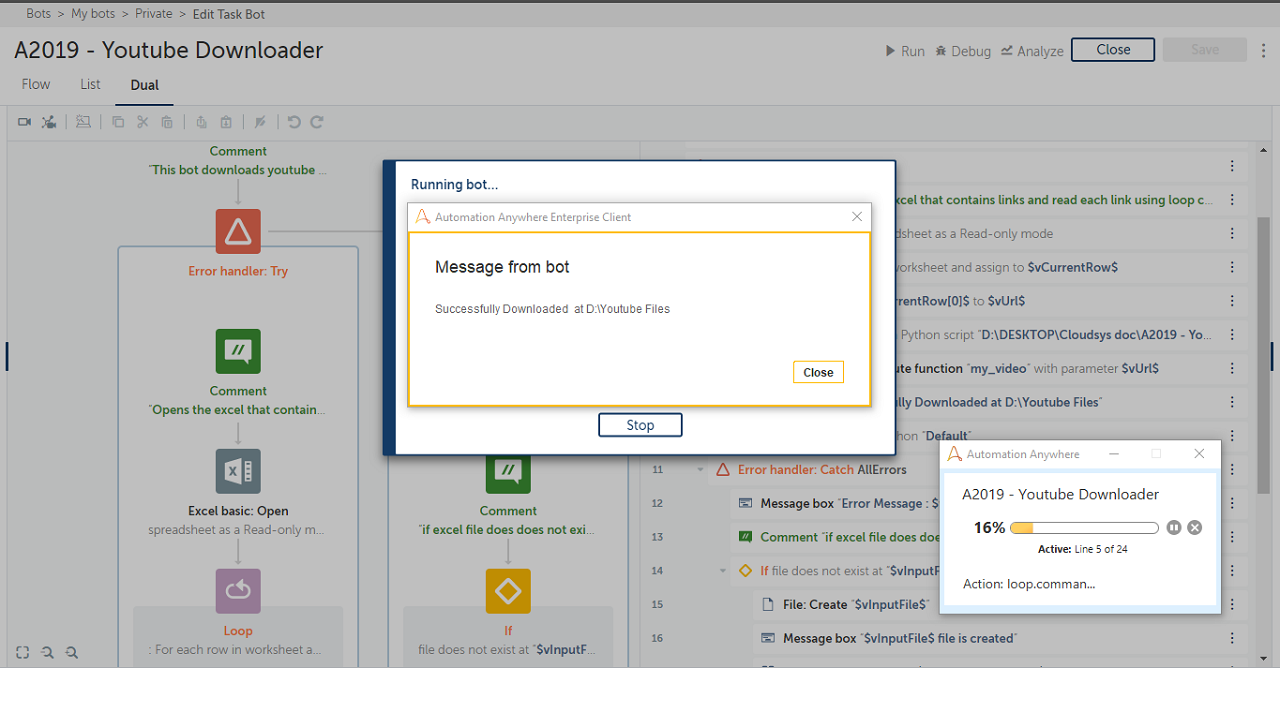Click the green Comment node above 'Opens the excel'
The width and height of the screenshot is (1280, 720).
(238, 351)
